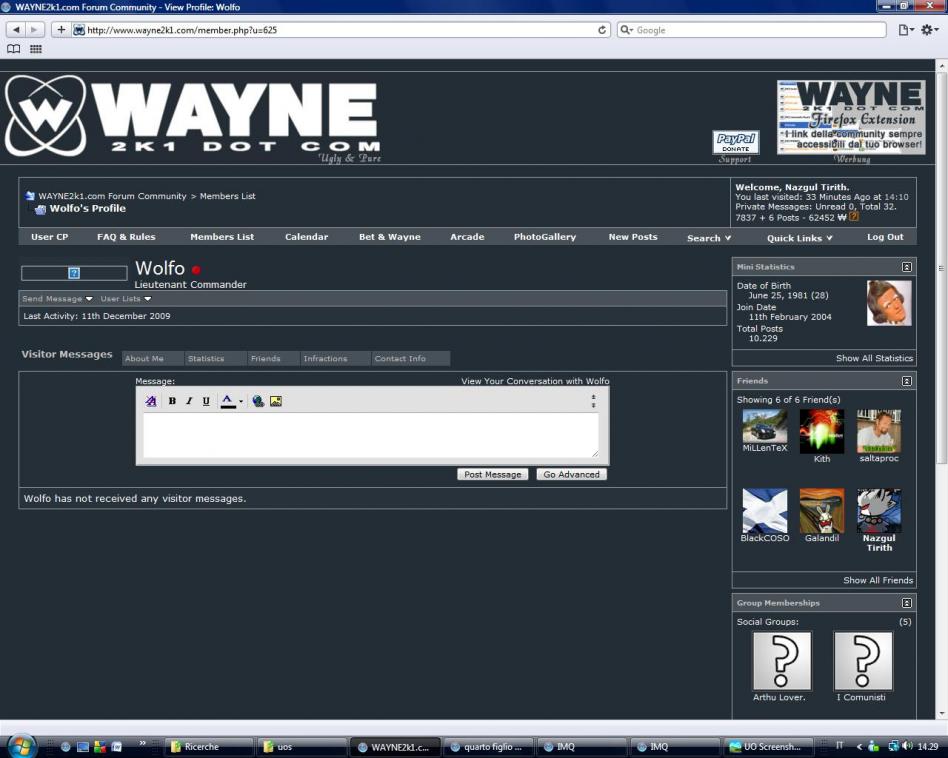Open friend BlackCOSO's avatar
The width and height of the screenshot is (948, 758).
765,511
